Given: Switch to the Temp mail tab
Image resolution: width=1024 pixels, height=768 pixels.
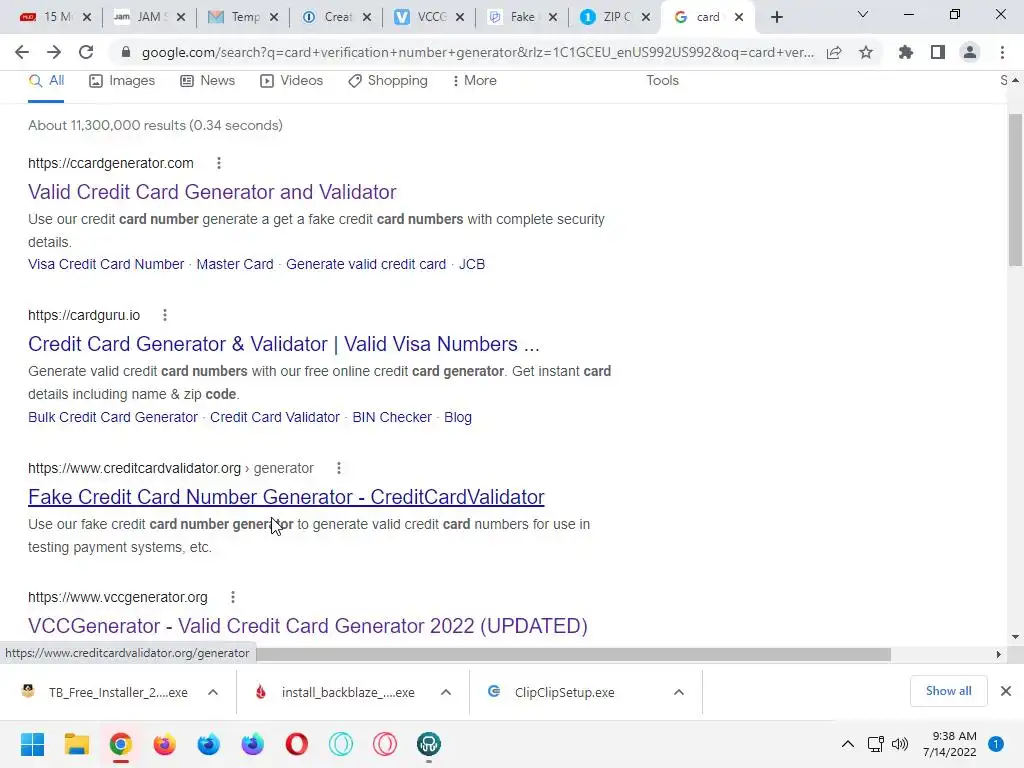Looking at the screenshot, I should pos(243,17).
